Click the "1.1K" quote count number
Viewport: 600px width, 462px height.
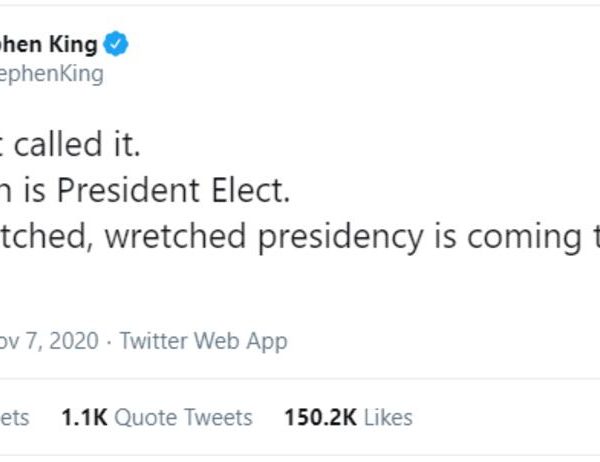point(83,417)
